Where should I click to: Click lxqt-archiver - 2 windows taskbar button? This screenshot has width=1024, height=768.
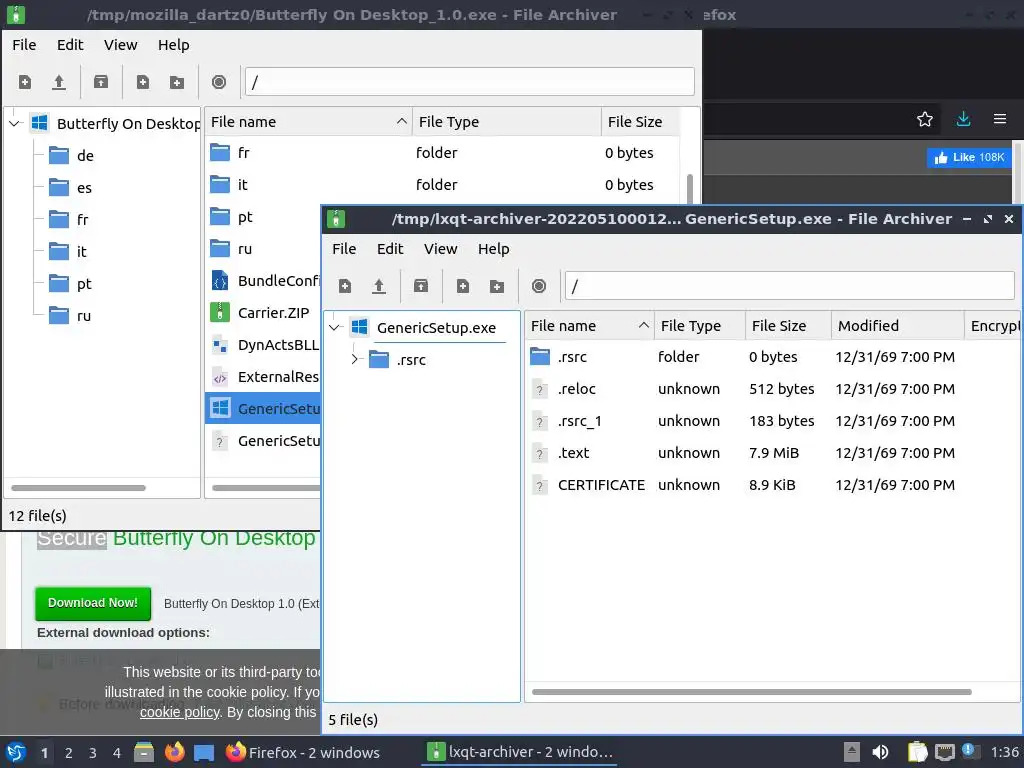click(520, 752)
